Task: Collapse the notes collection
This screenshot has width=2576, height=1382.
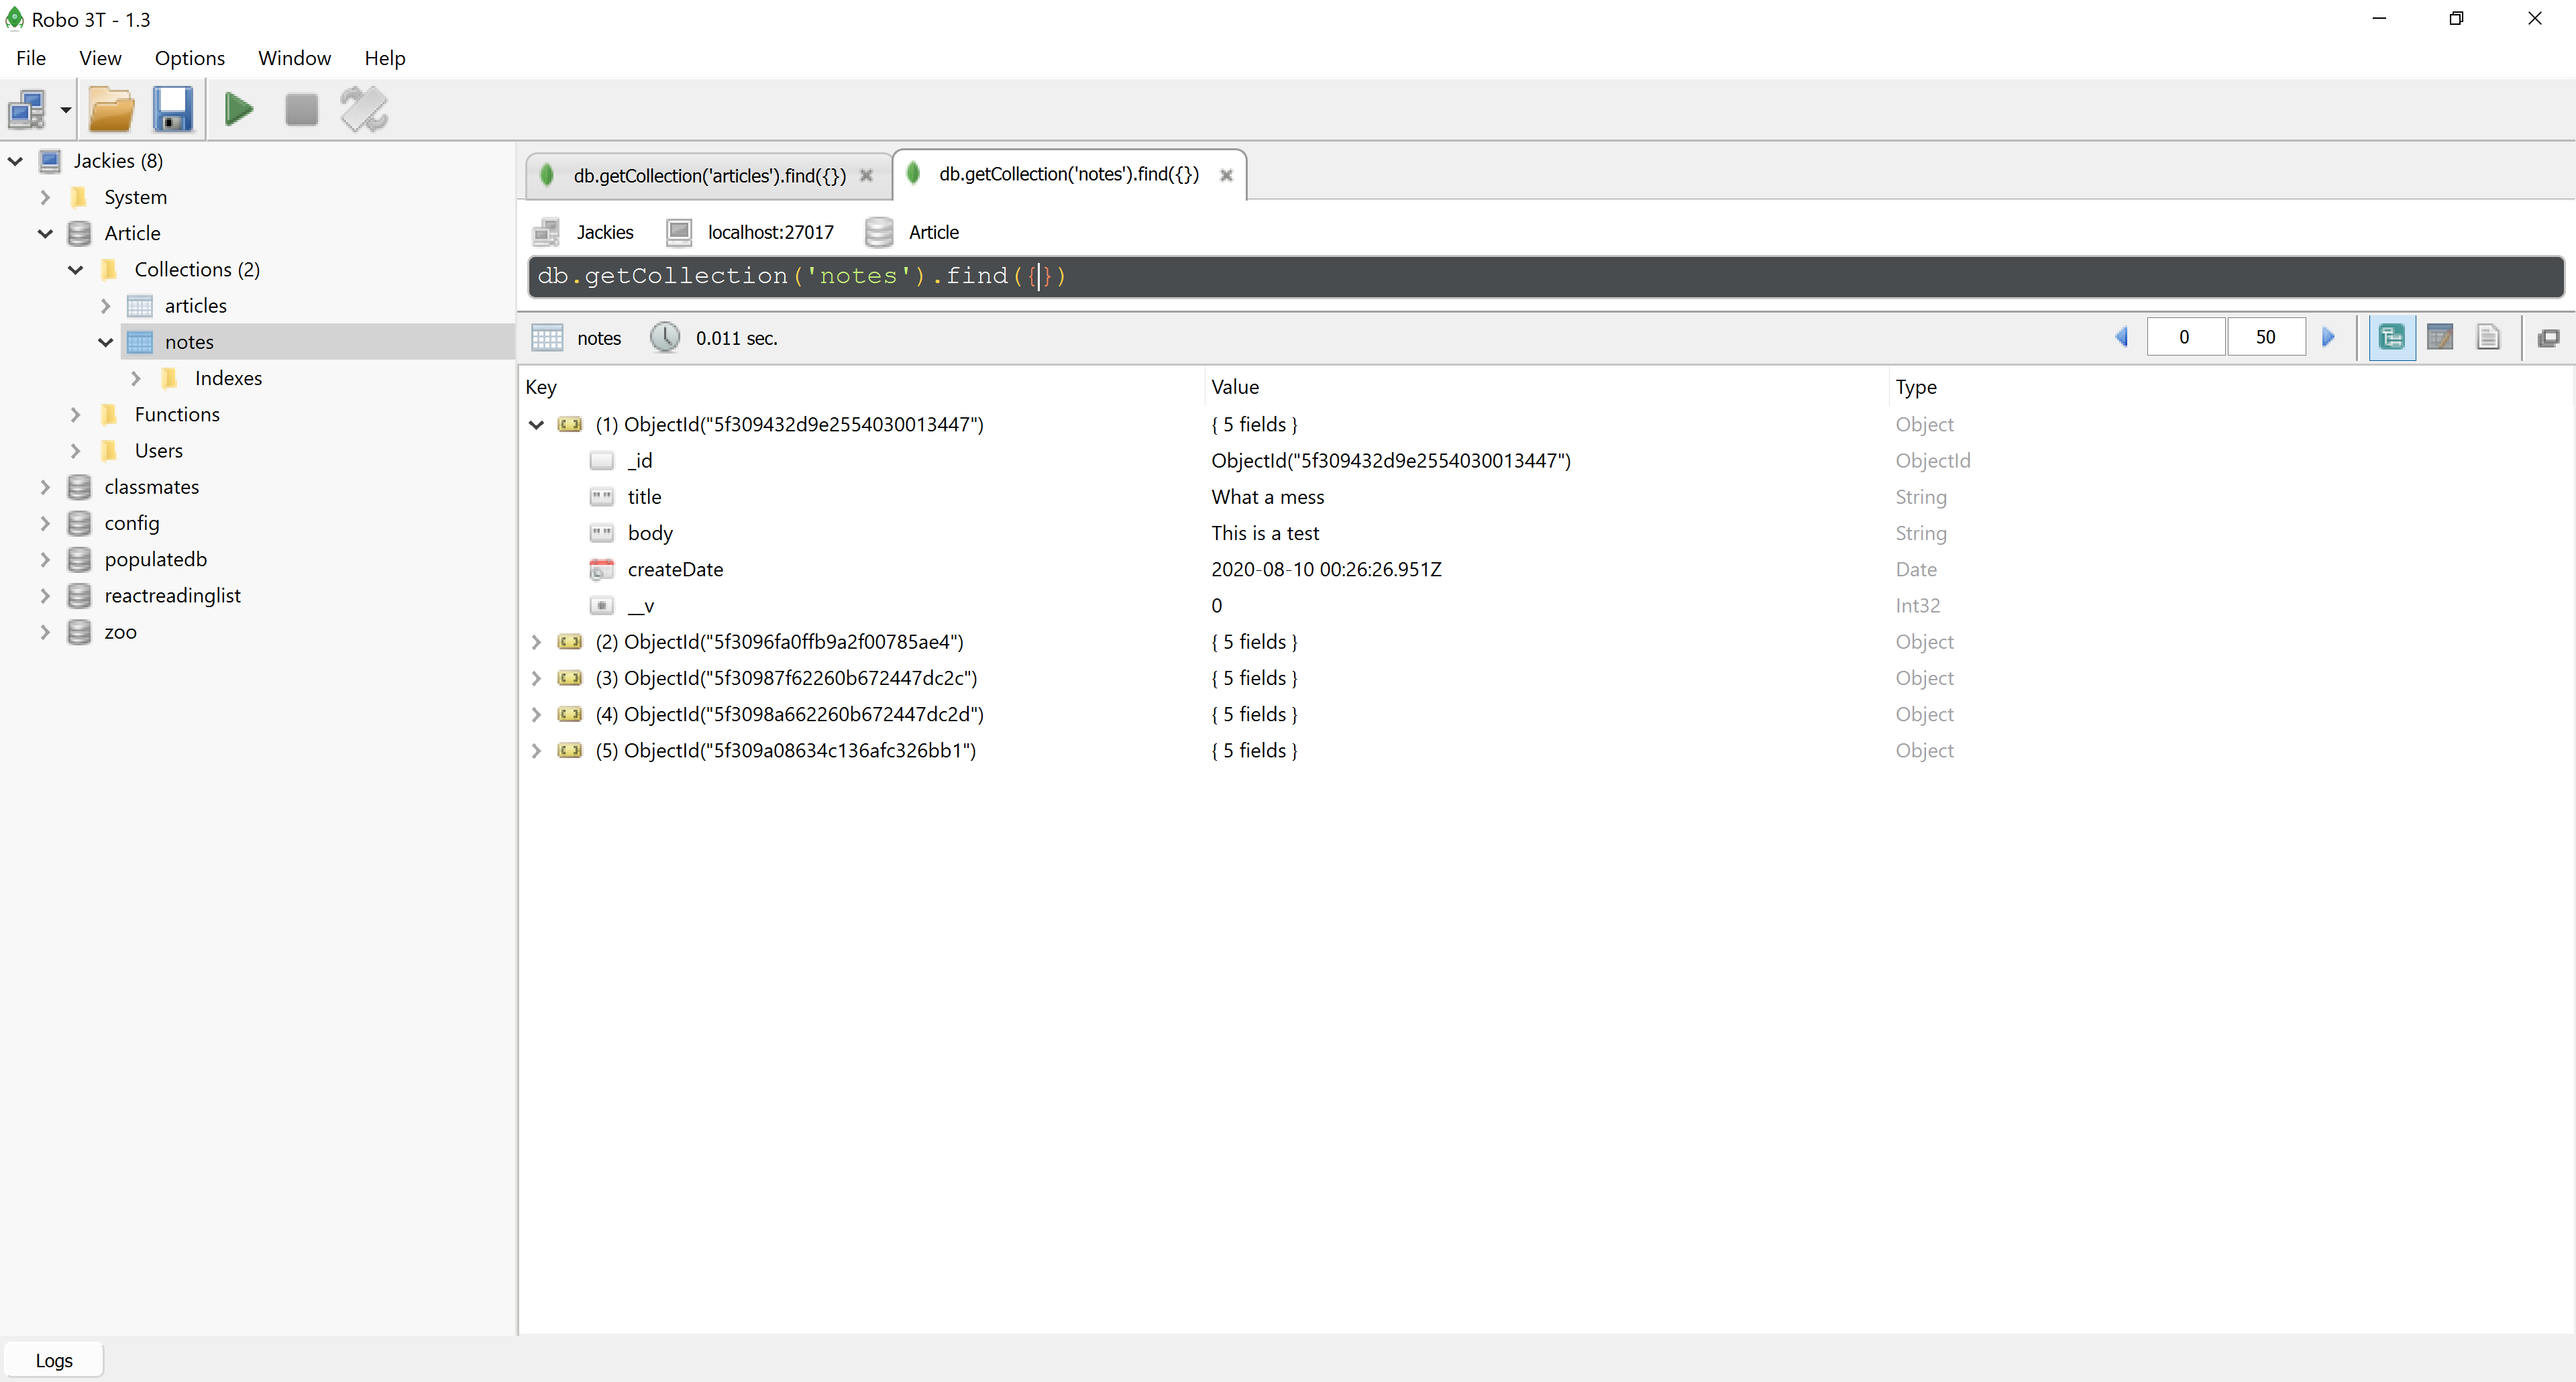Action: (x=105, y=342)
